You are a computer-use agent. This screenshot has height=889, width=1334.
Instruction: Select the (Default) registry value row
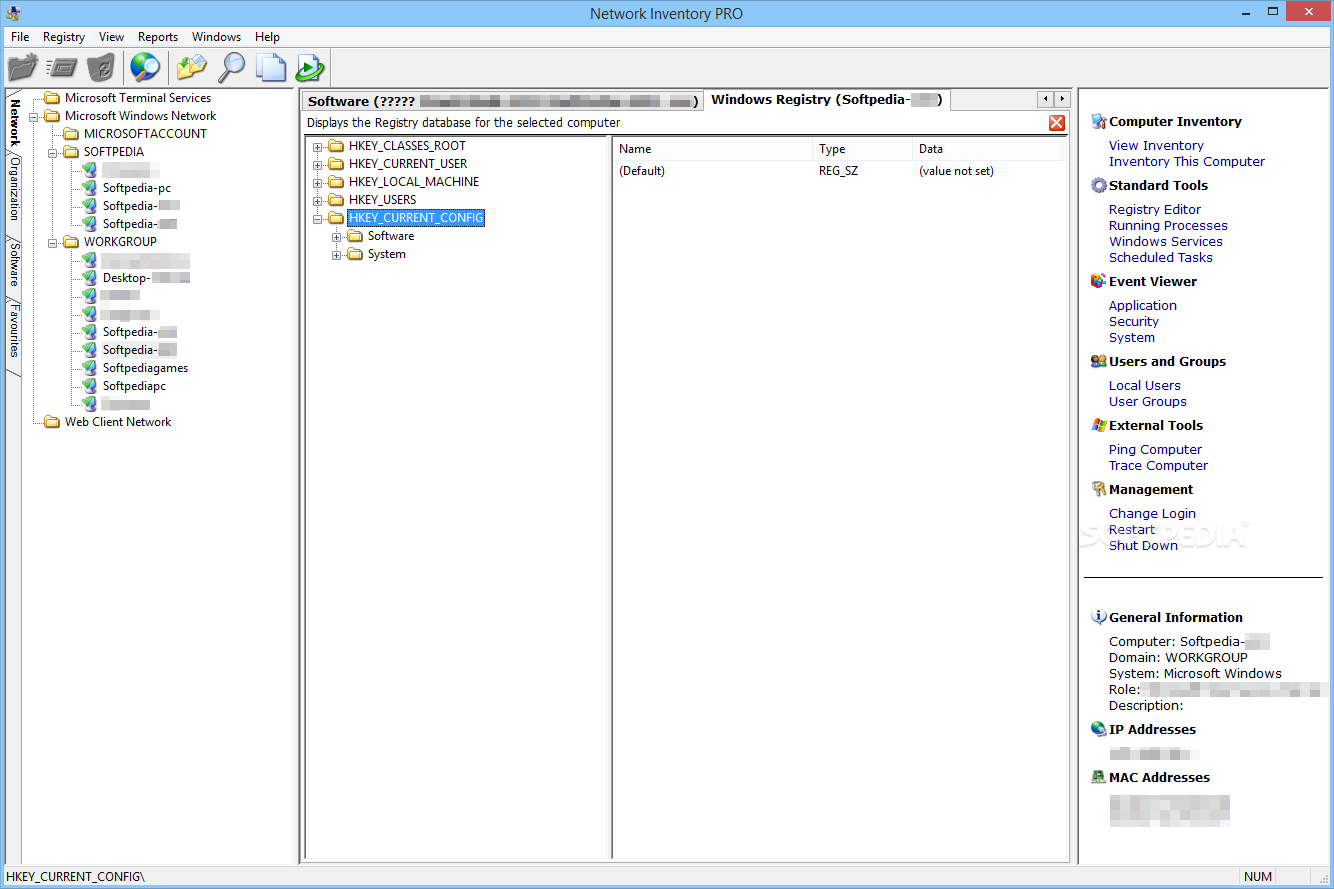(x=840, y=171)
